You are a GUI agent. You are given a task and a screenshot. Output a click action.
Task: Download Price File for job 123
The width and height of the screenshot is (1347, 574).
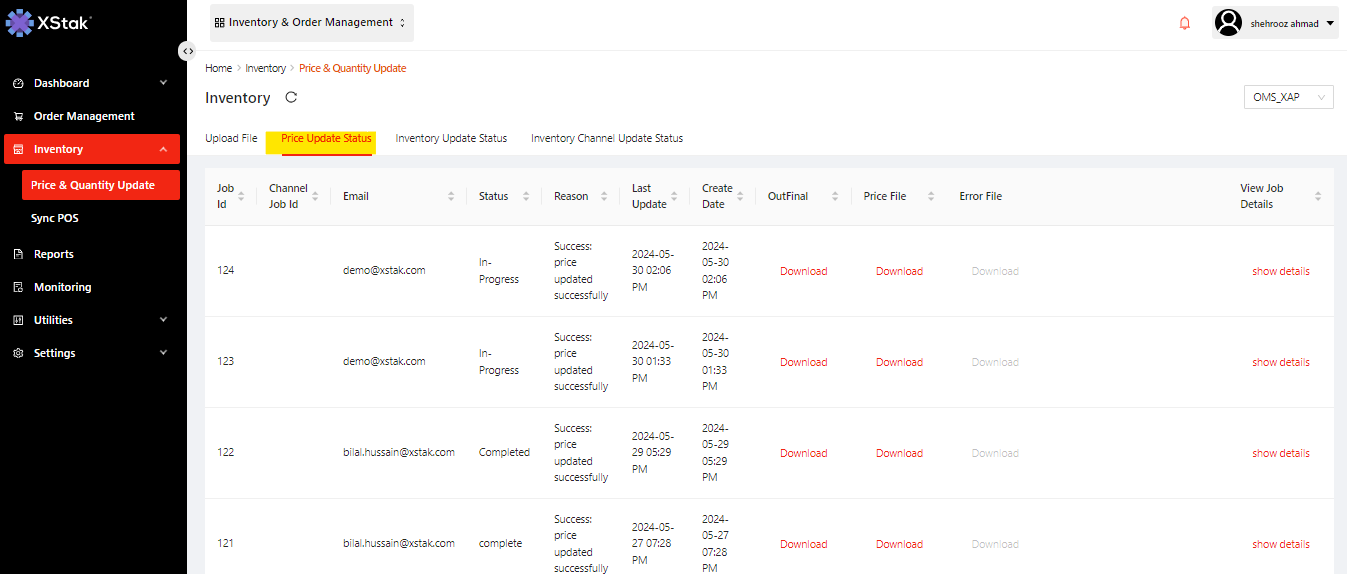point(899,362)
